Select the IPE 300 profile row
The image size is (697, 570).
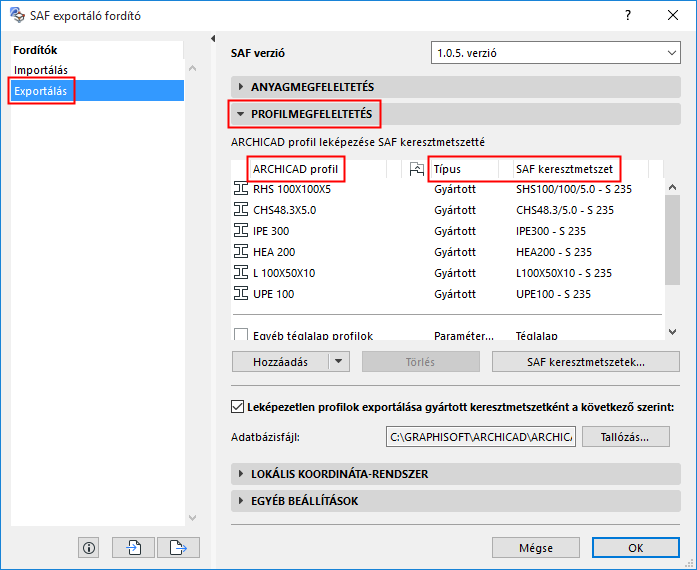tap(448, 230)
